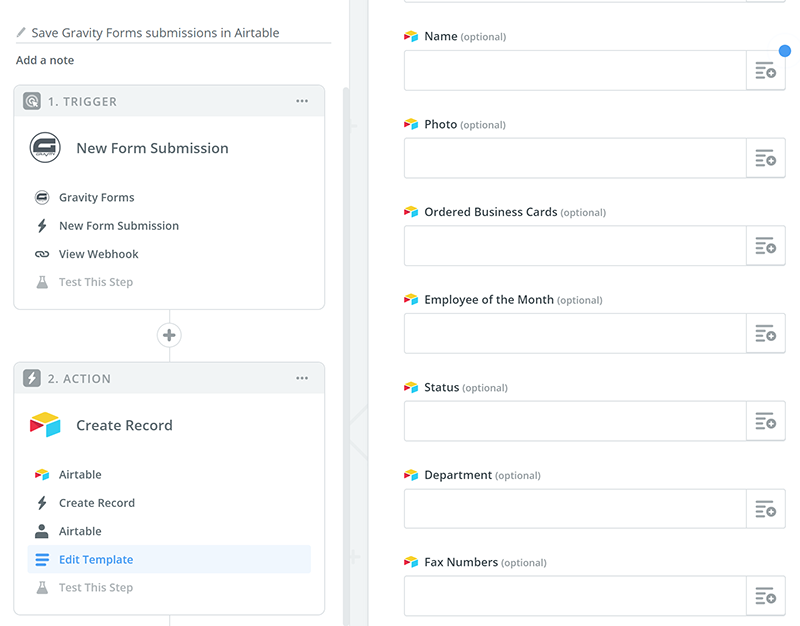This screenshot has width=800, height=626.
Task: Click the blue dot indicator near Name field
Action: (785, 51)
